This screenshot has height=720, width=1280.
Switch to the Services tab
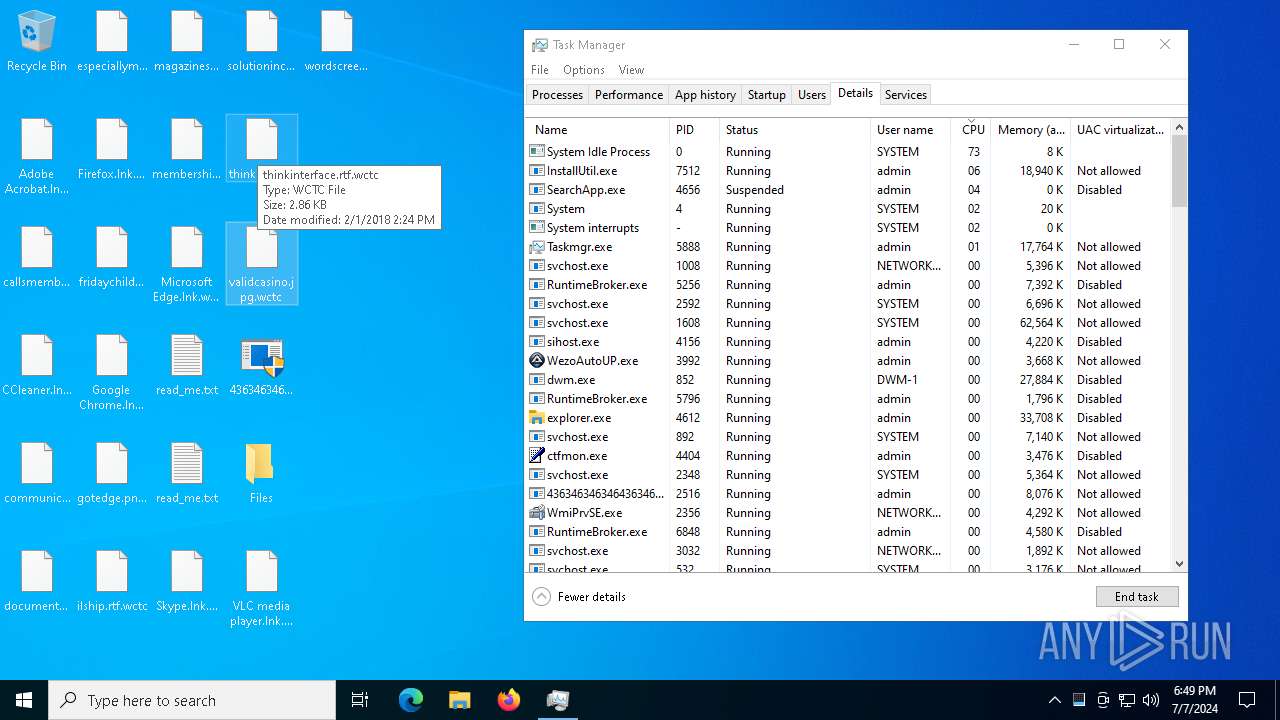coord(906,95)
